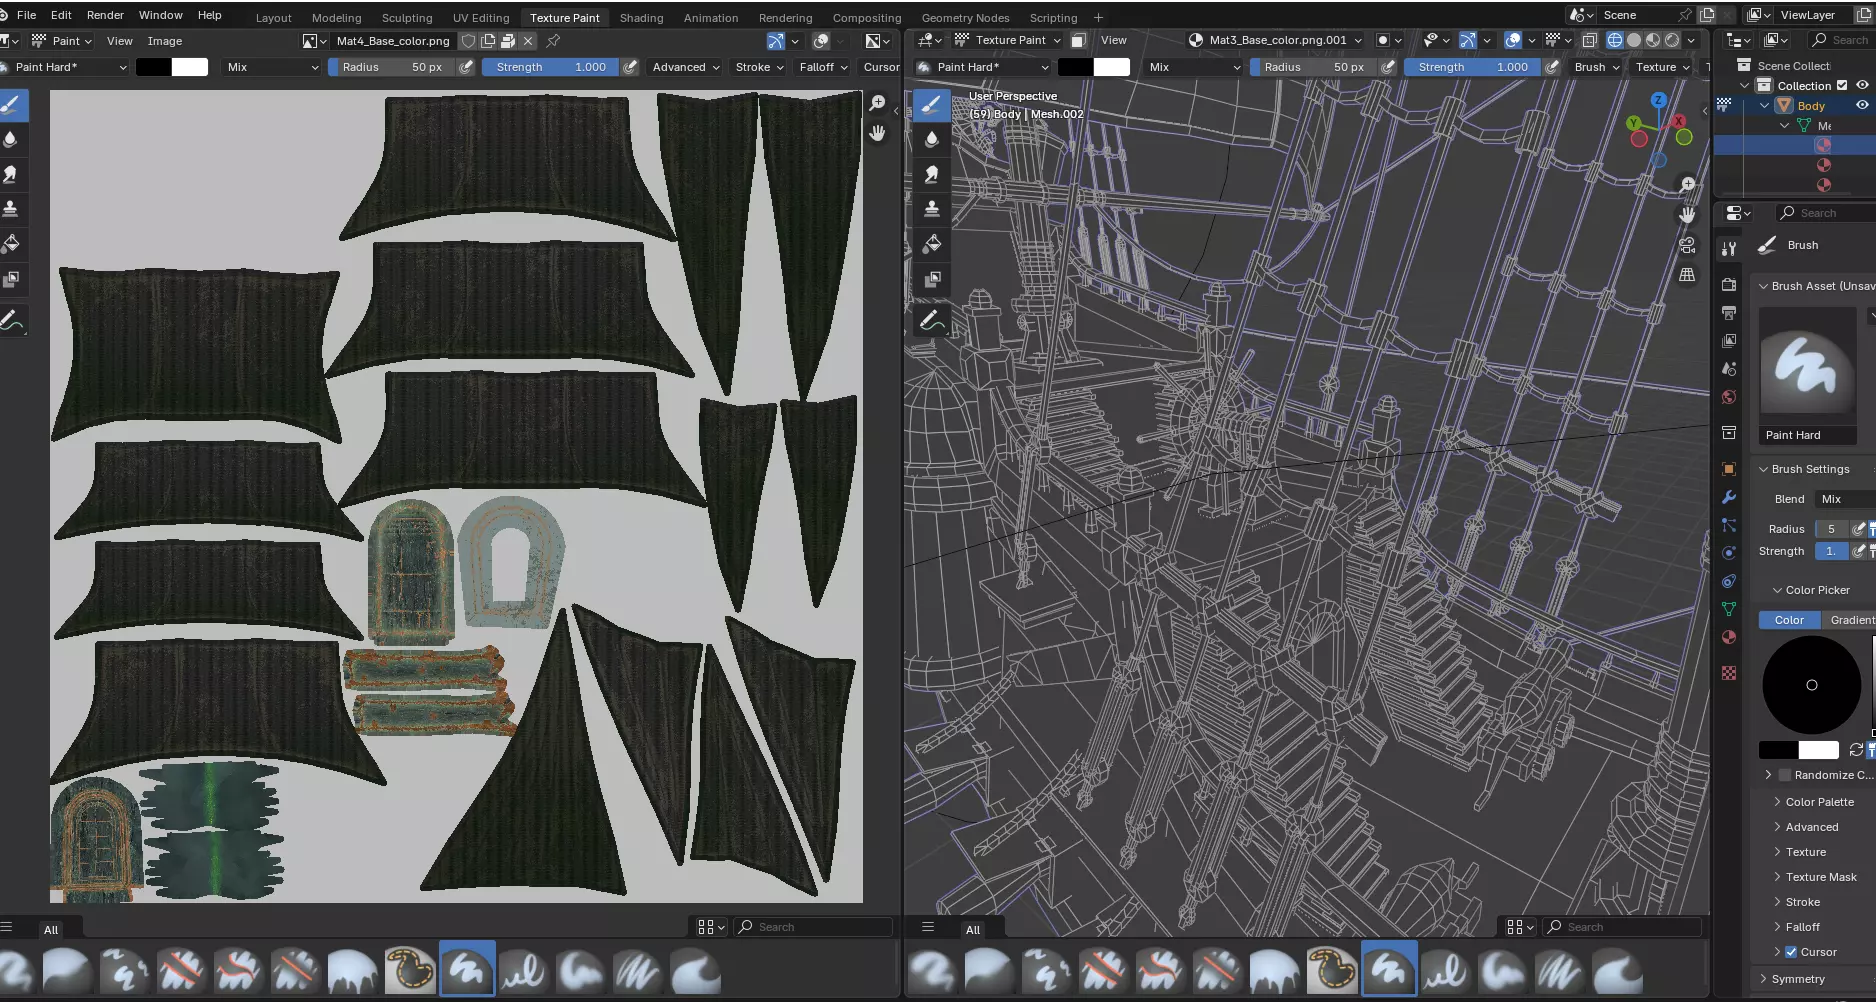Open the Texture properties checker tab
The width and height of the screenshot is (1876, 1002).
1729,673
